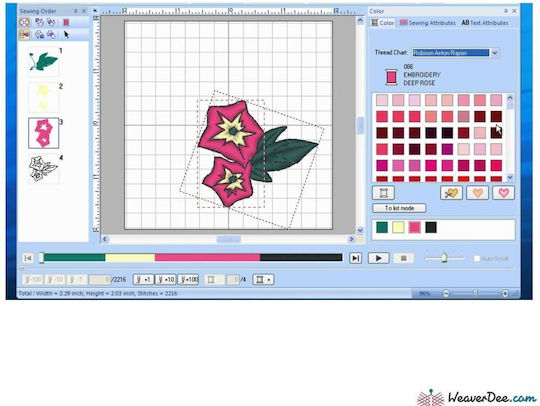
Task: Select the arrow pointer tool in Sewing Order
Action: 66,34
